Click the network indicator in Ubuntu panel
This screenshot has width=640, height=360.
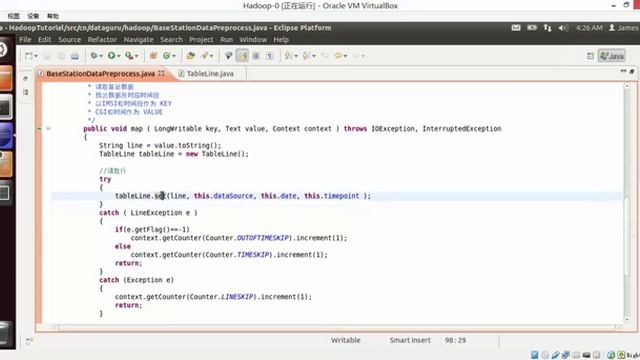(x=547, y=28)
